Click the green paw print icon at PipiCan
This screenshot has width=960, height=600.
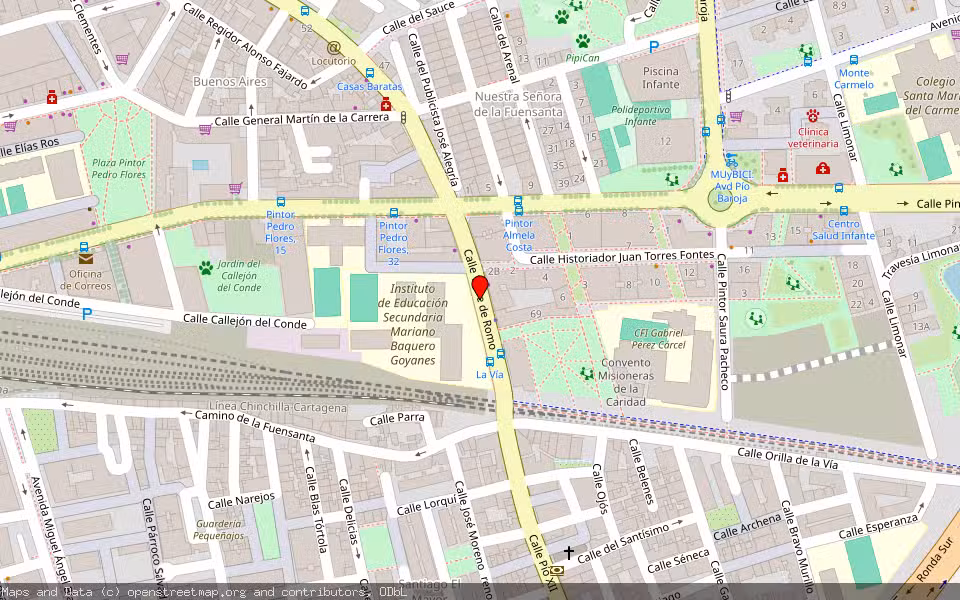coord(582,41)
